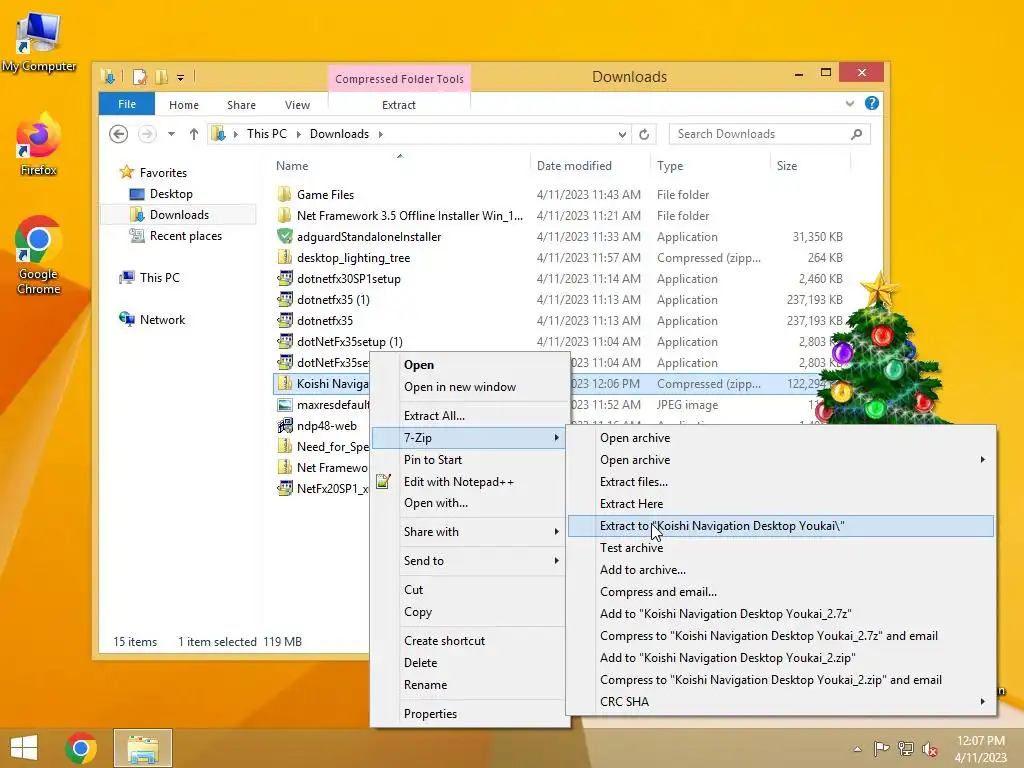Click the search magnifier icon
1024x768 pixels.
[856, 134]
